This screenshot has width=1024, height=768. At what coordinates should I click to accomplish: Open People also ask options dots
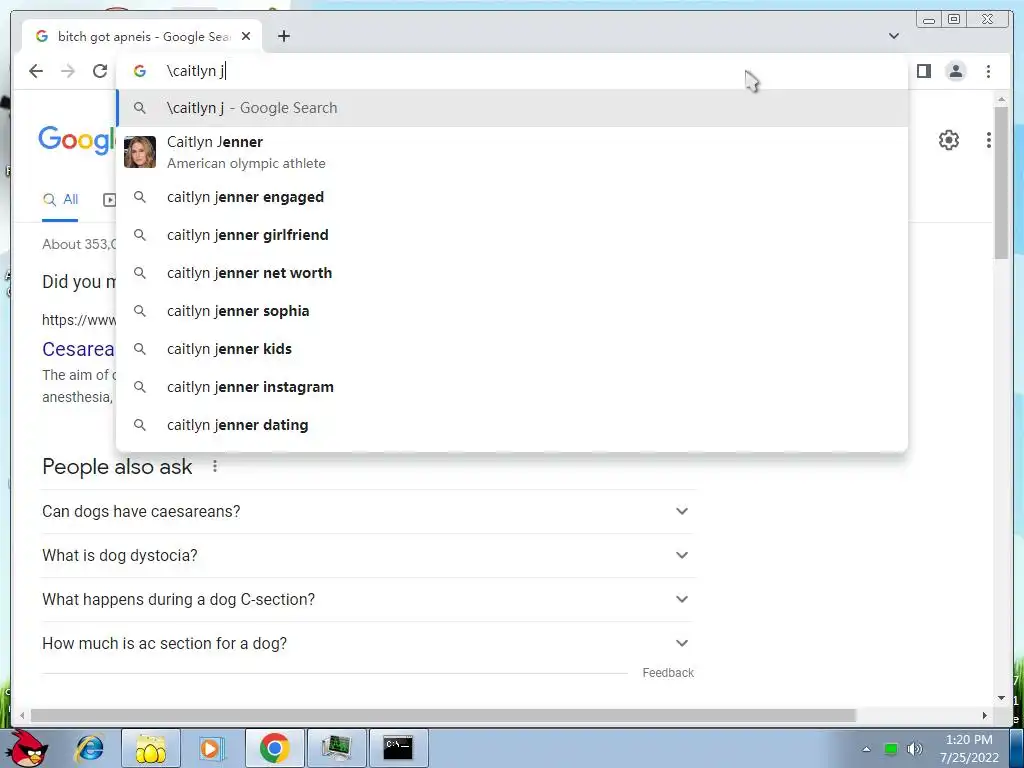click(x=215, y=466)
